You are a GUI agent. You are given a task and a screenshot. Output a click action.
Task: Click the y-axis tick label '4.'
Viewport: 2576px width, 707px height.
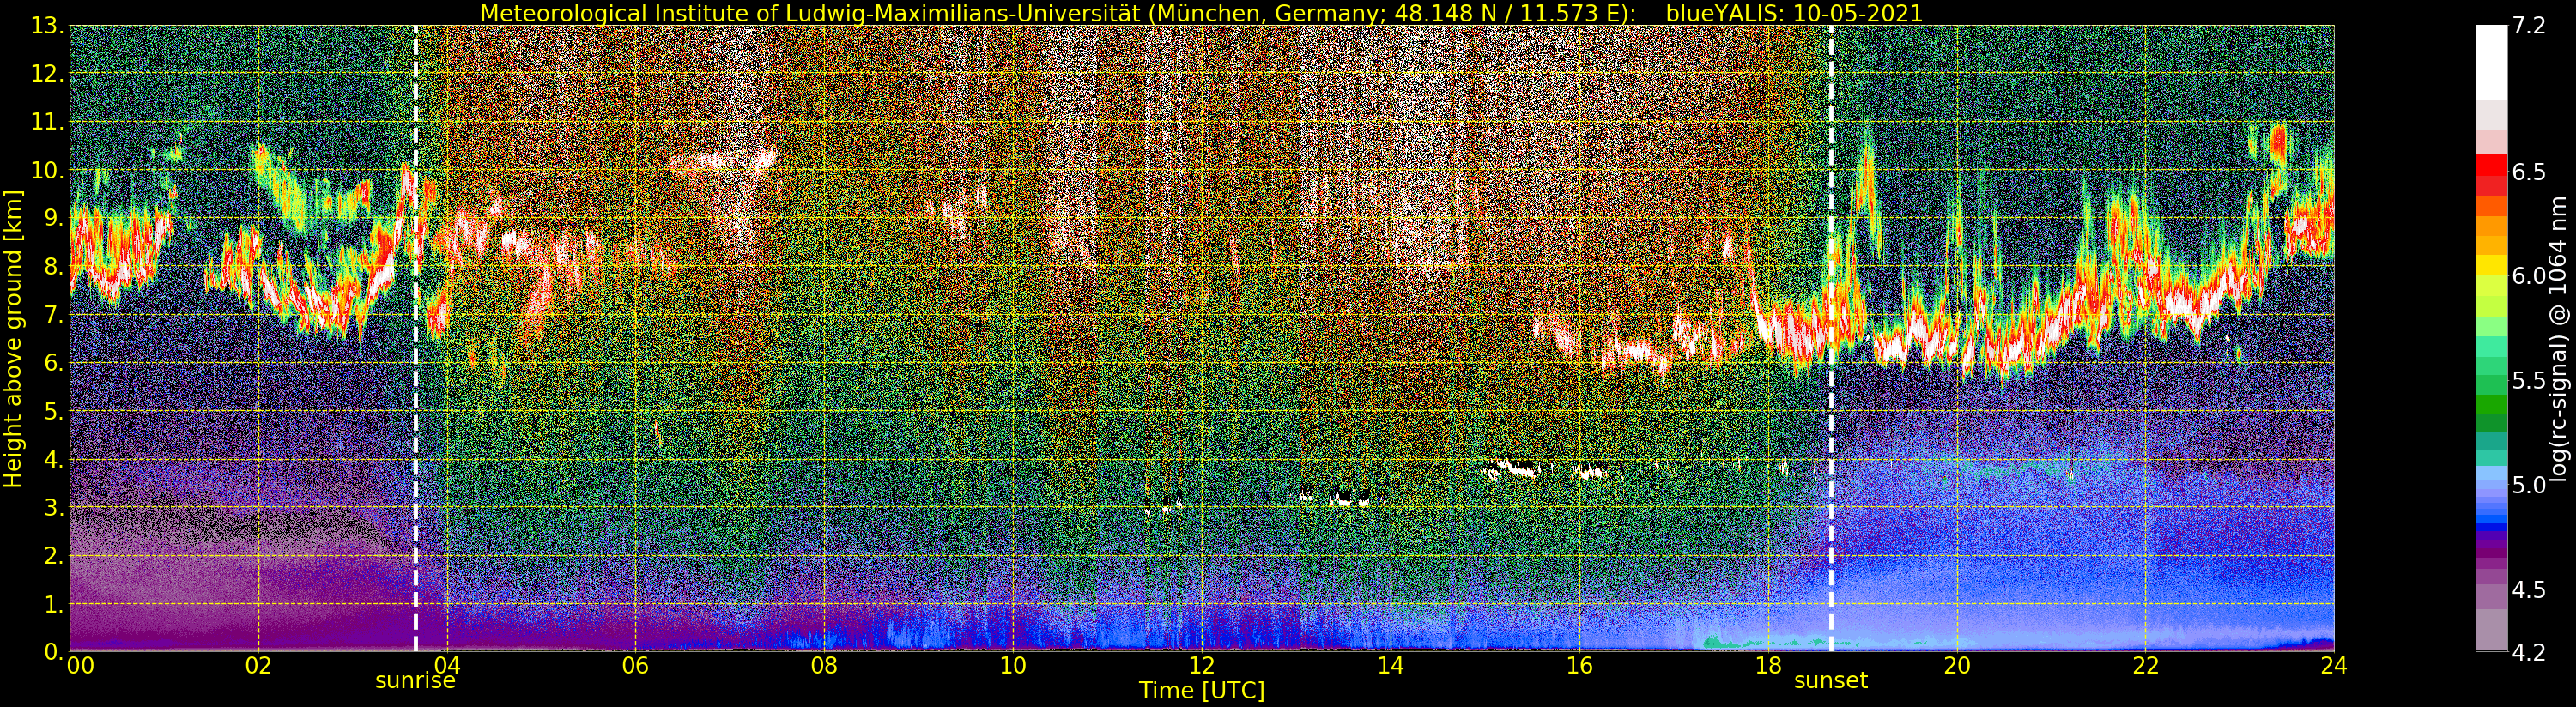tap(53, 459)
